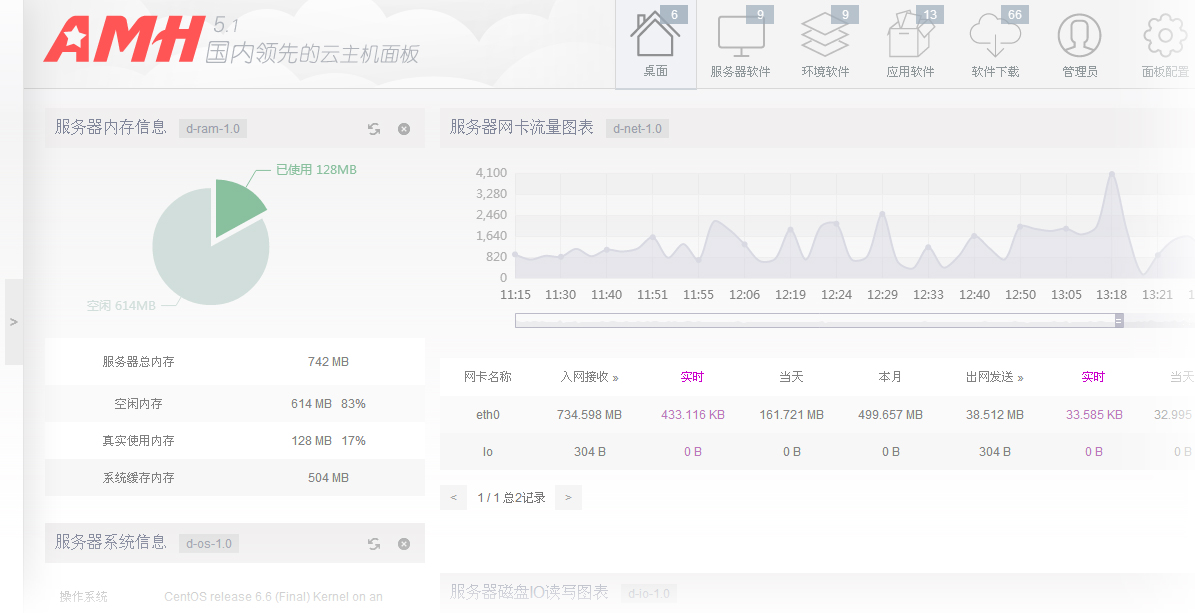
Task: Click the chart time range slider handle
Action: point(1119,320)
